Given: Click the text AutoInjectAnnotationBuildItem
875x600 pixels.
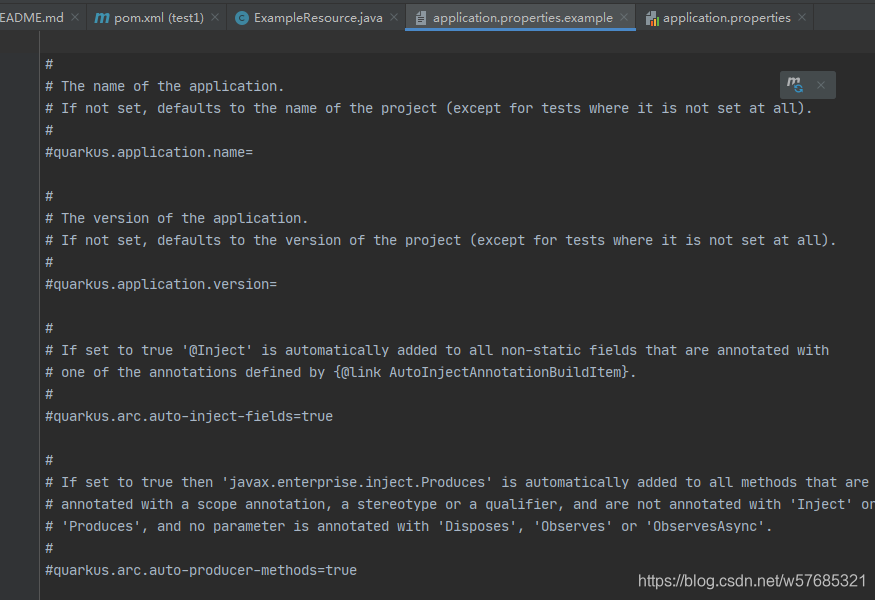Looking at the screenshot, I should coord(506,372).
